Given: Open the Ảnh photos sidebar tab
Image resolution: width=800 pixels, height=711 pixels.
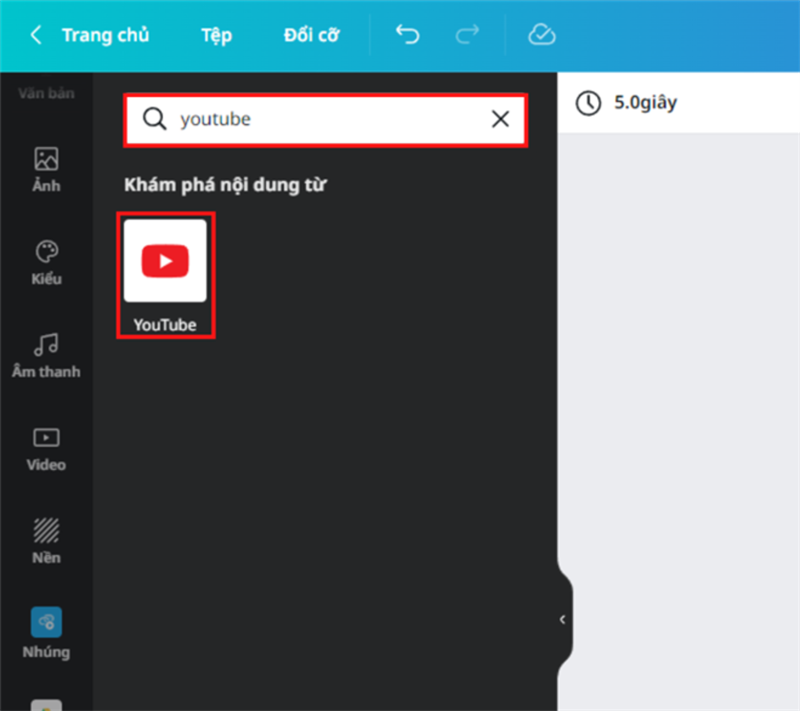Looking at the screenshot, I should tap(46, 170).
